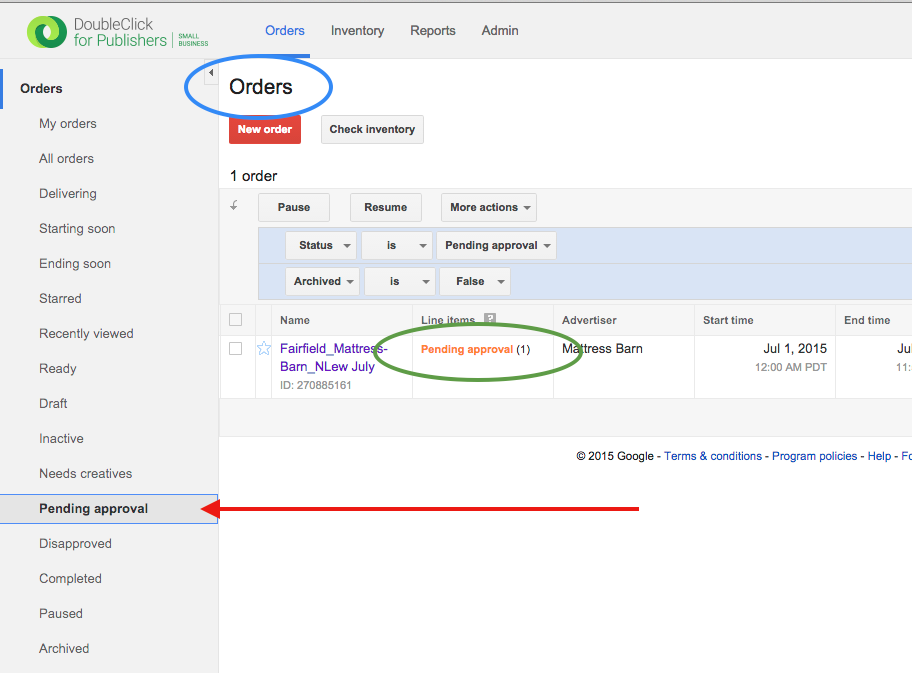Collapse the left sidebar panel arrow
This screenshot has width=912, height=673.
[211, 73]
